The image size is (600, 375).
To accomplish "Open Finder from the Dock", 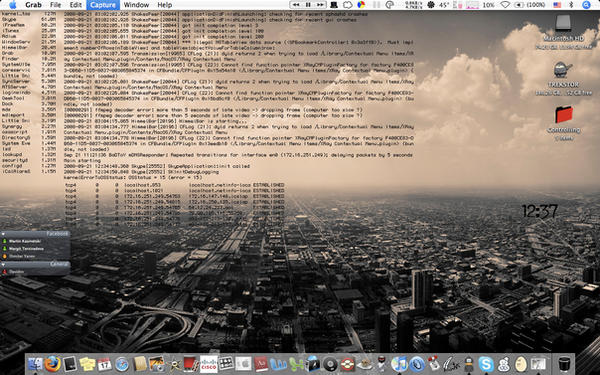I will [x=35, y=364].
